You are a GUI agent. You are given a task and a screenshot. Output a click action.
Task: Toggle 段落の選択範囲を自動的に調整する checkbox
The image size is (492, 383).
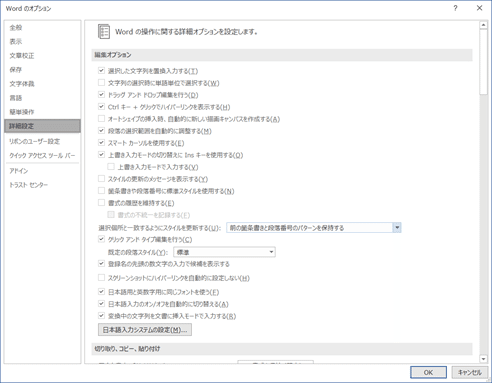coord(101,131)
